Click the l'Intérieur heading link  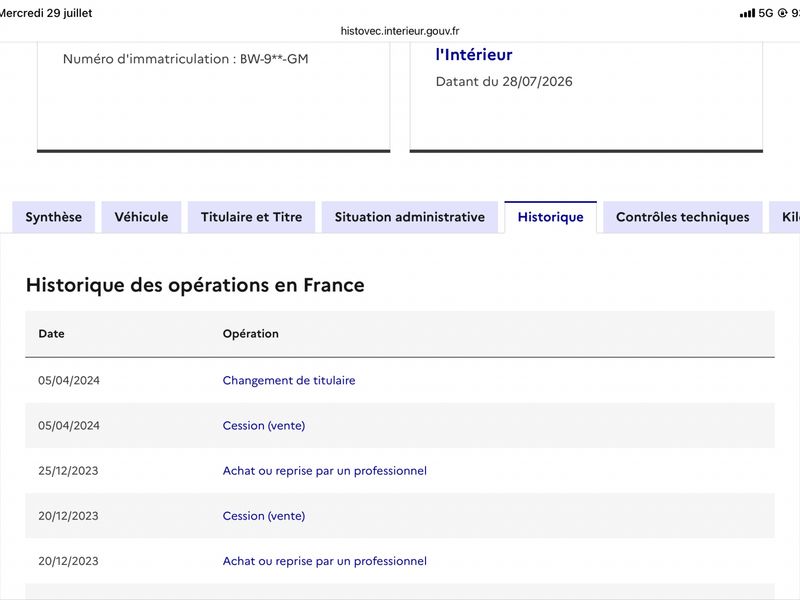[474, 55]
